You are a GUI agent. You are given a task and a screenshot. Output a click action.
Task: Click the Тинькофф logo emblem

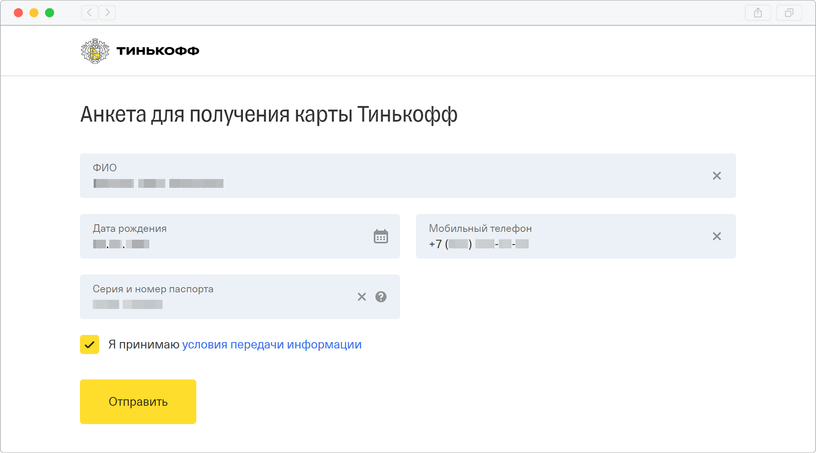[95, 51]
